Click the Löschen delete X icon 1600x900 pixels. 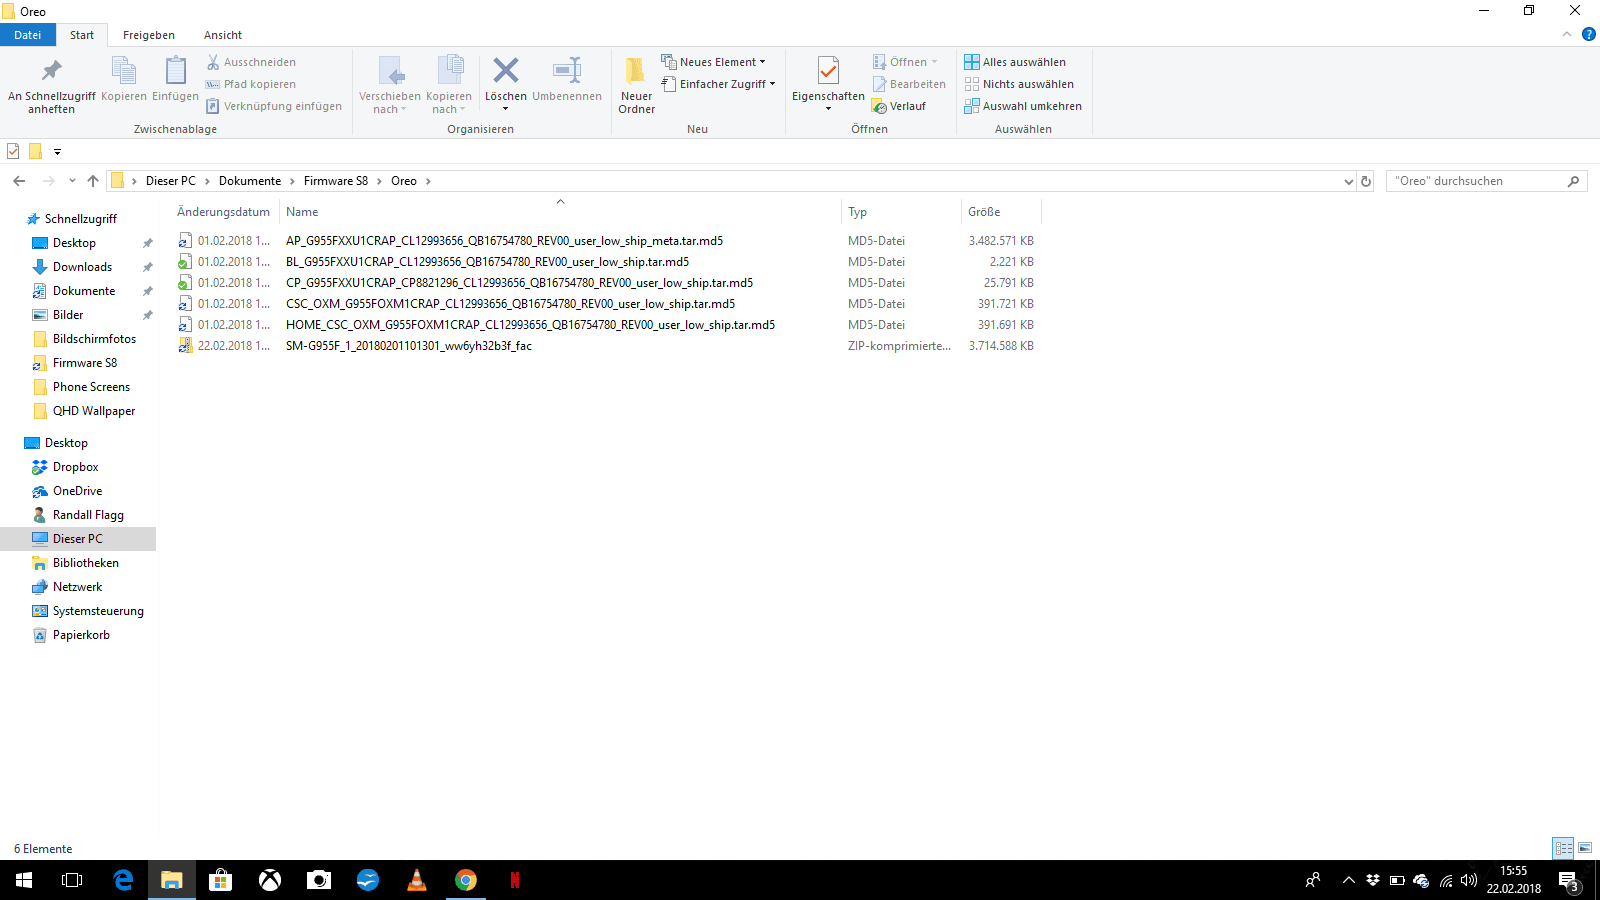point(506,70)
